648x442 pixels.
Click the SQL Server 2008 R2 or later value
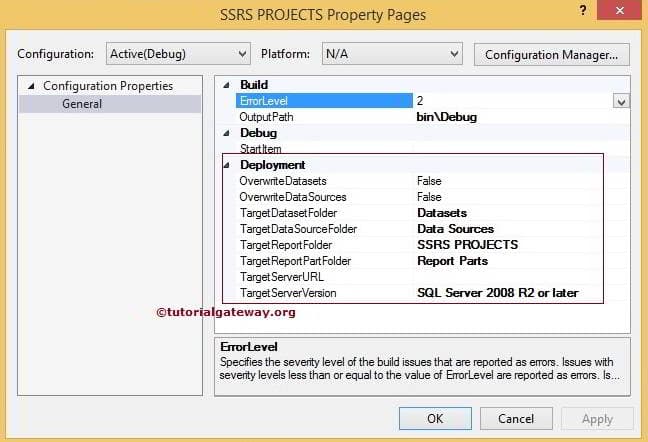tap(498, 293)
